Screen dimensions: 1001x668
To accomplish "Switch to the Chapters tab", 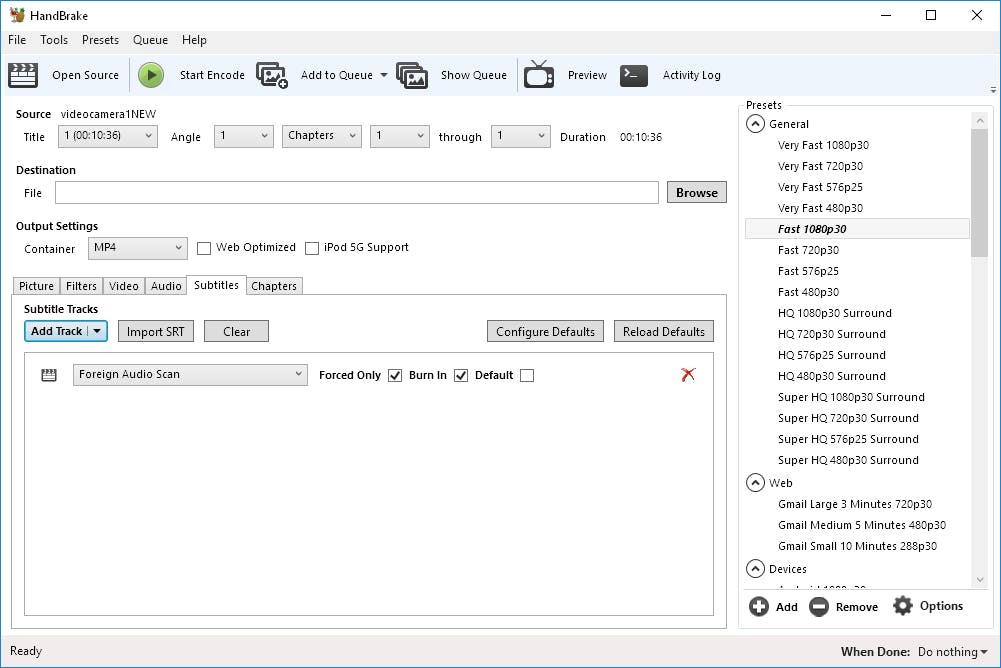I will click(274, 286).
